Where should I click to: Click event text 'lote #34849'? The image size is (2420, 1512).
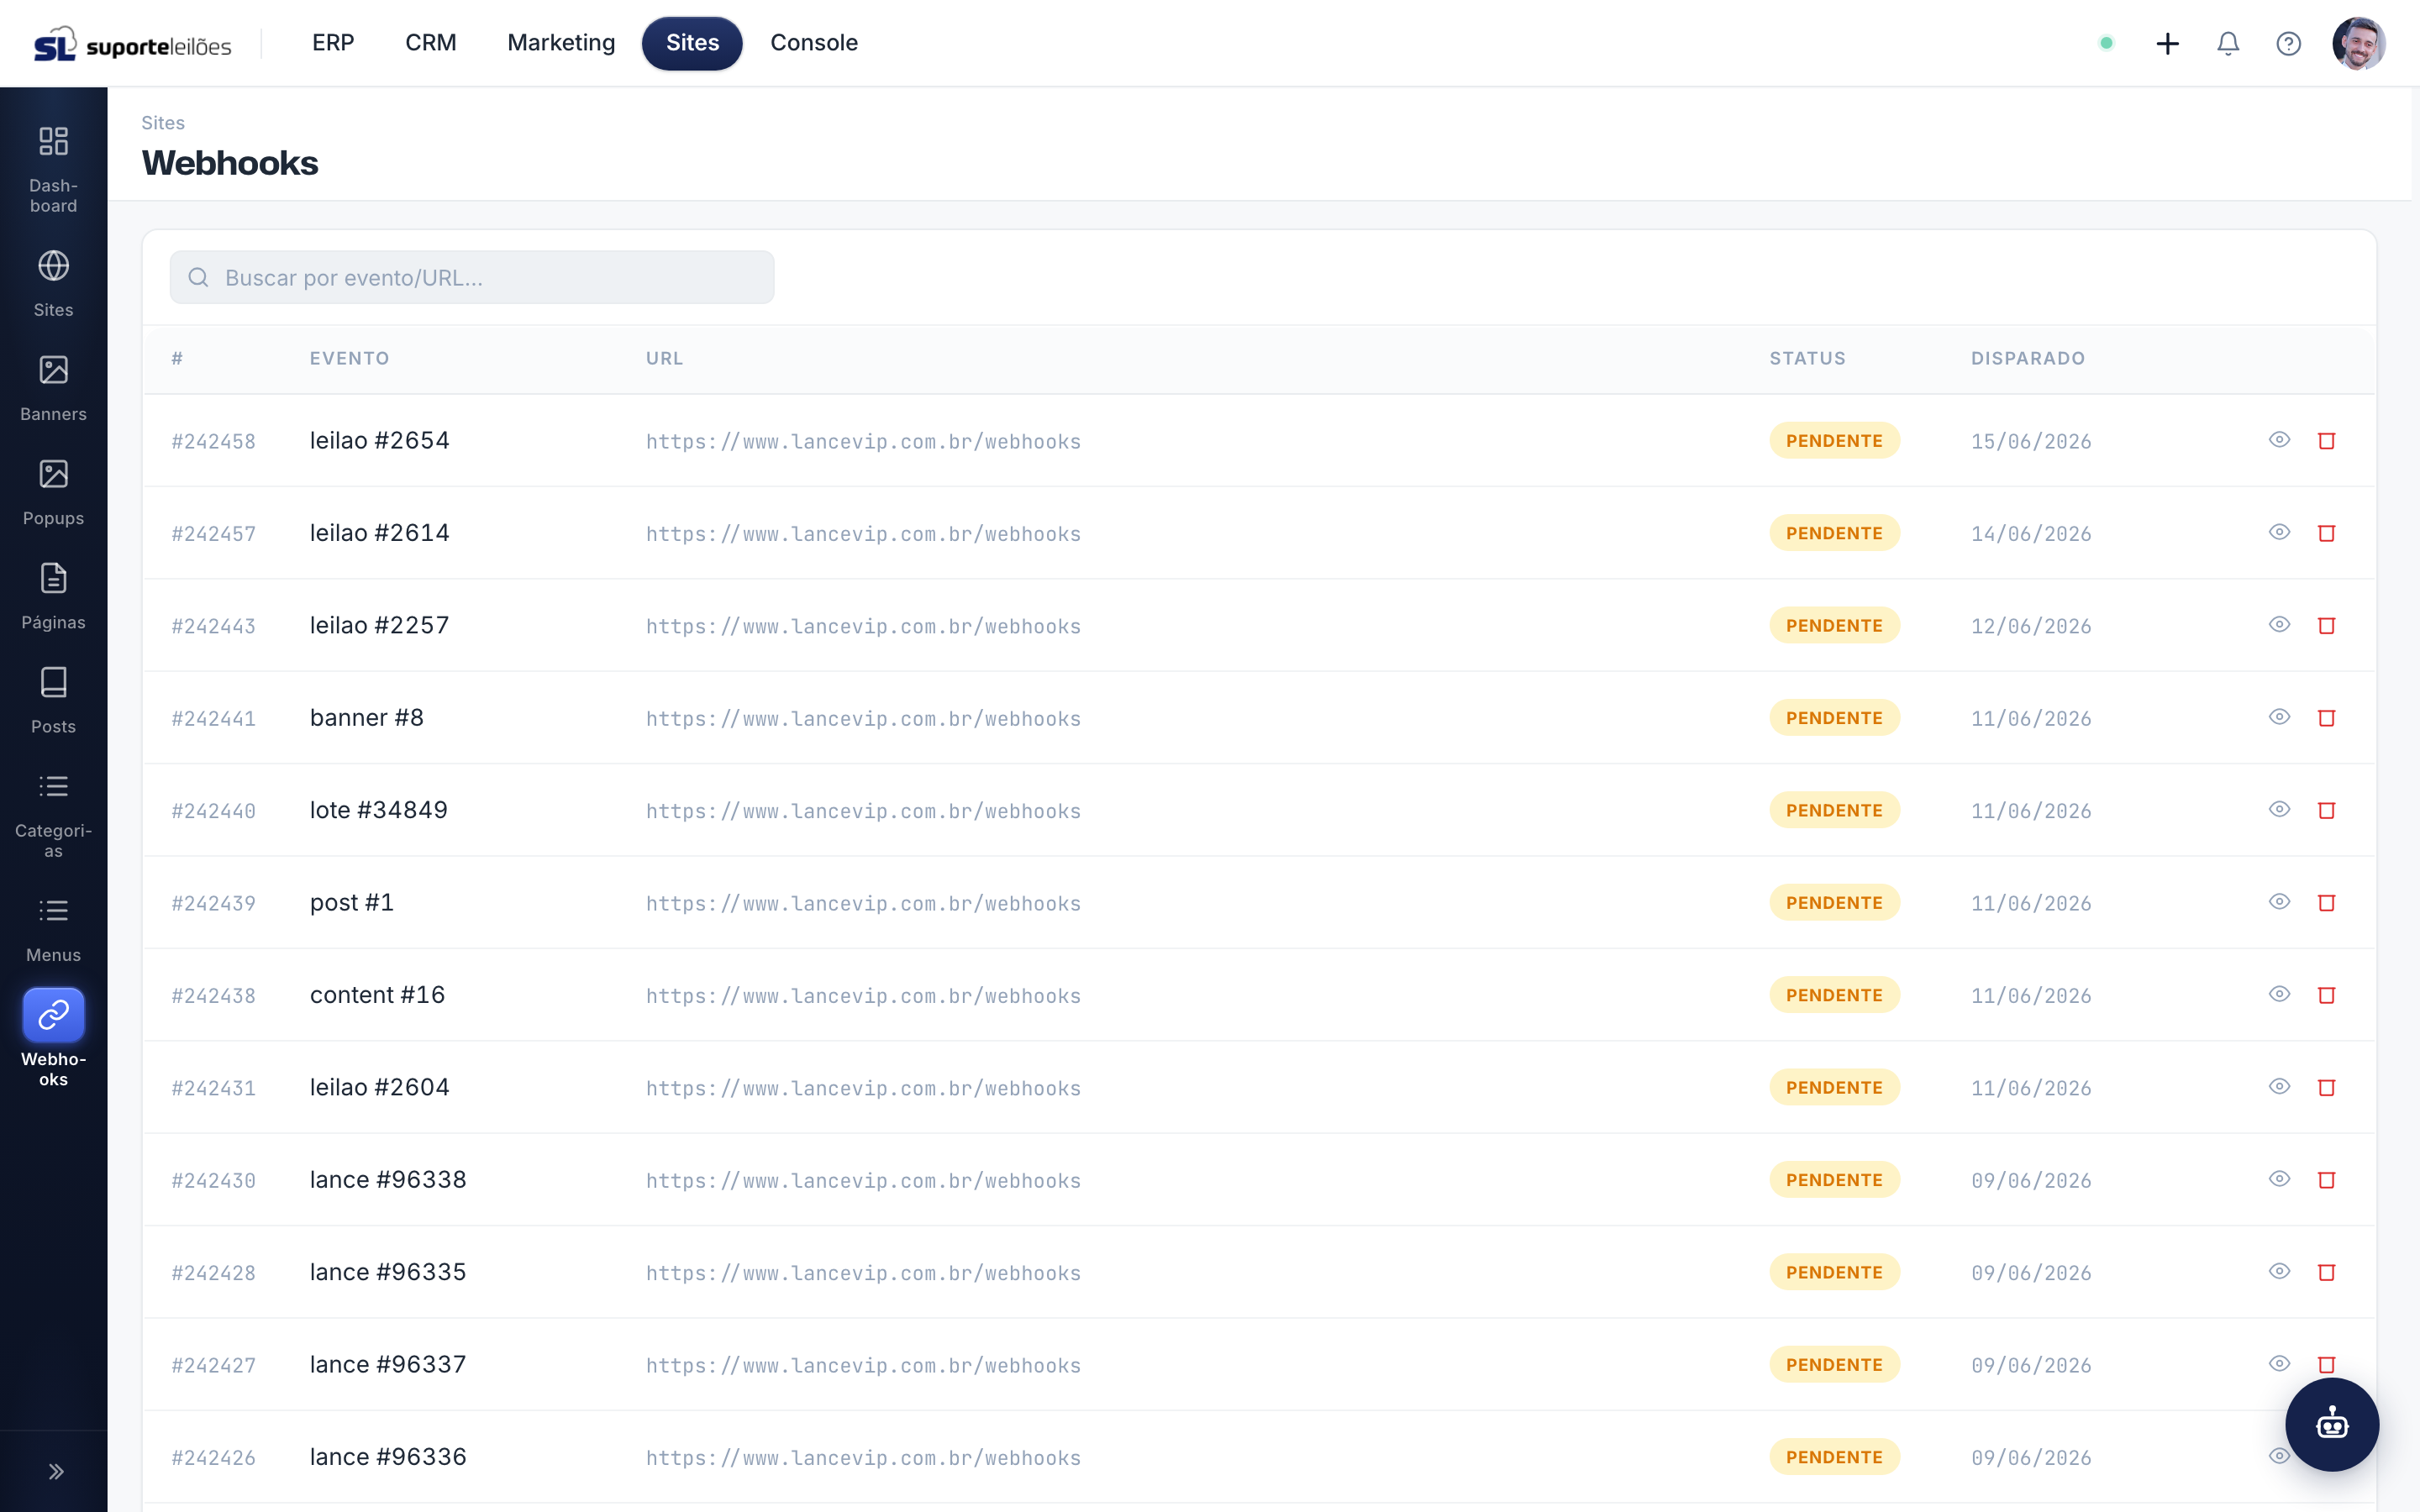[378, 809]
